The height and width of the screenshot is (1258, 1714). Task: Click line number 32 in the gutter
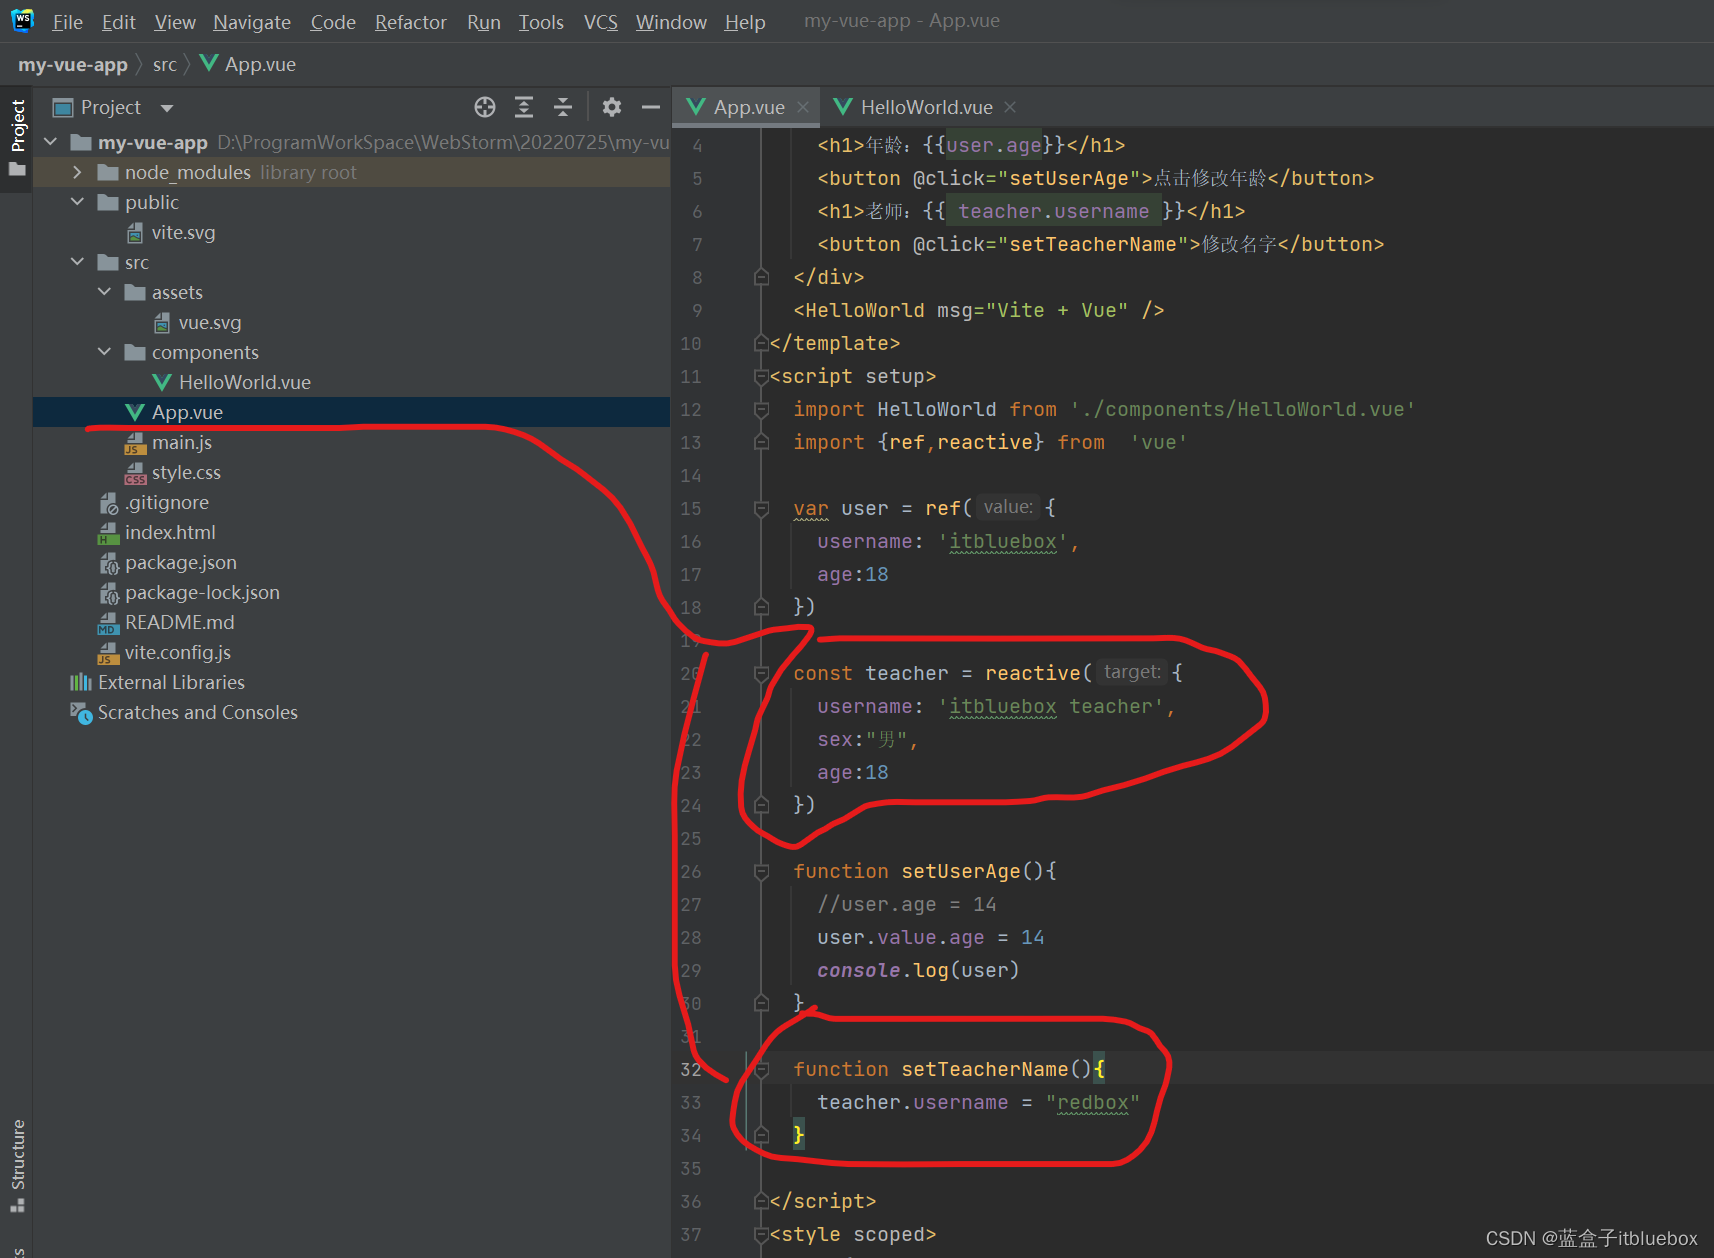pyautogui.click(x=691, y=1070)
